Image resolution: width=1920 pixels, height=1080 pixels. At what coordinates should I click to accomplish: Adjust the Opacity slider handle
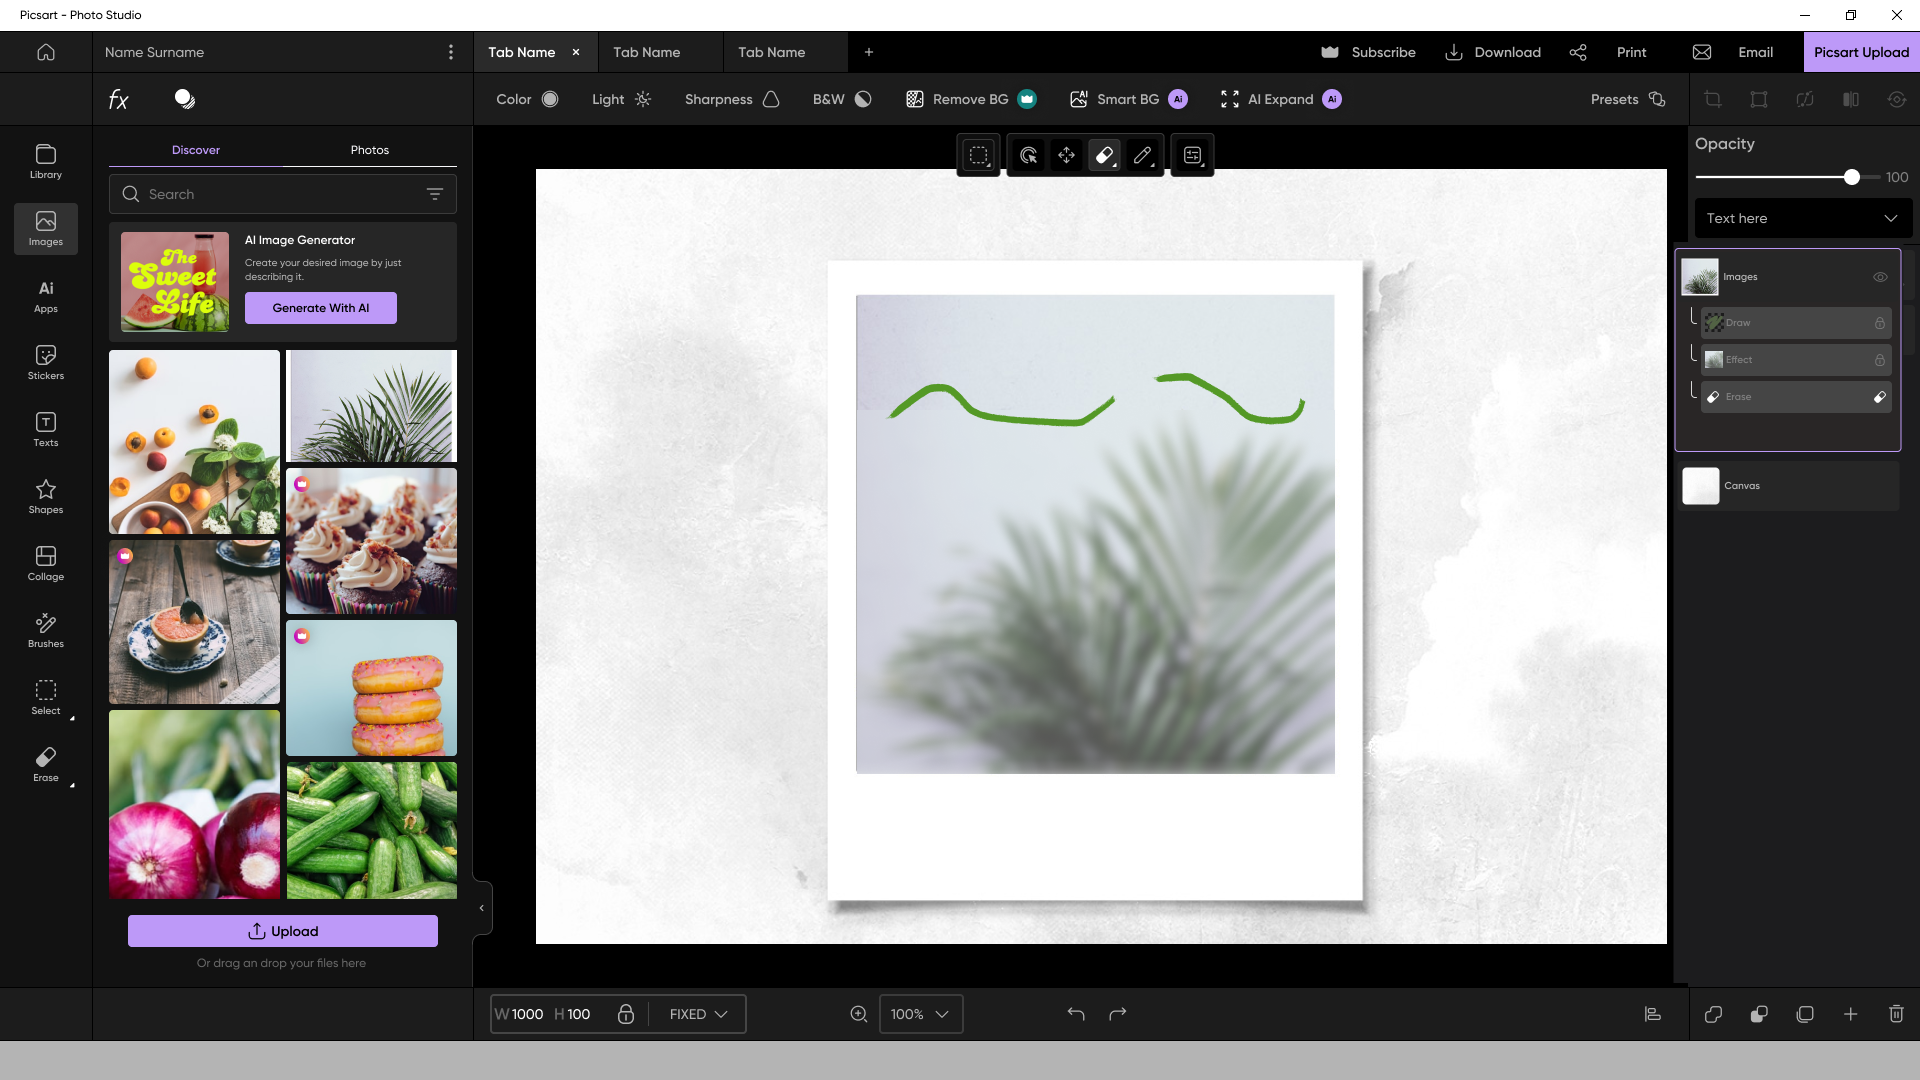1852,177
